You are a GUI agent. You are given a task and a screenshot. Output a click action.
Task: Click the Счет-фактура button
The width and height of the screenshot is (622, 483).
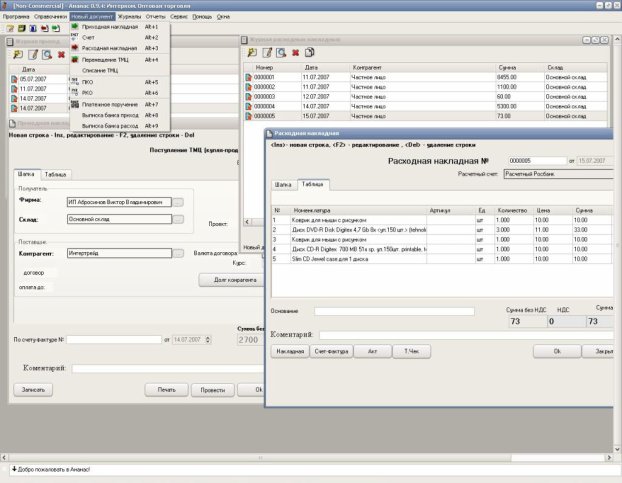(x=331, y=351)
